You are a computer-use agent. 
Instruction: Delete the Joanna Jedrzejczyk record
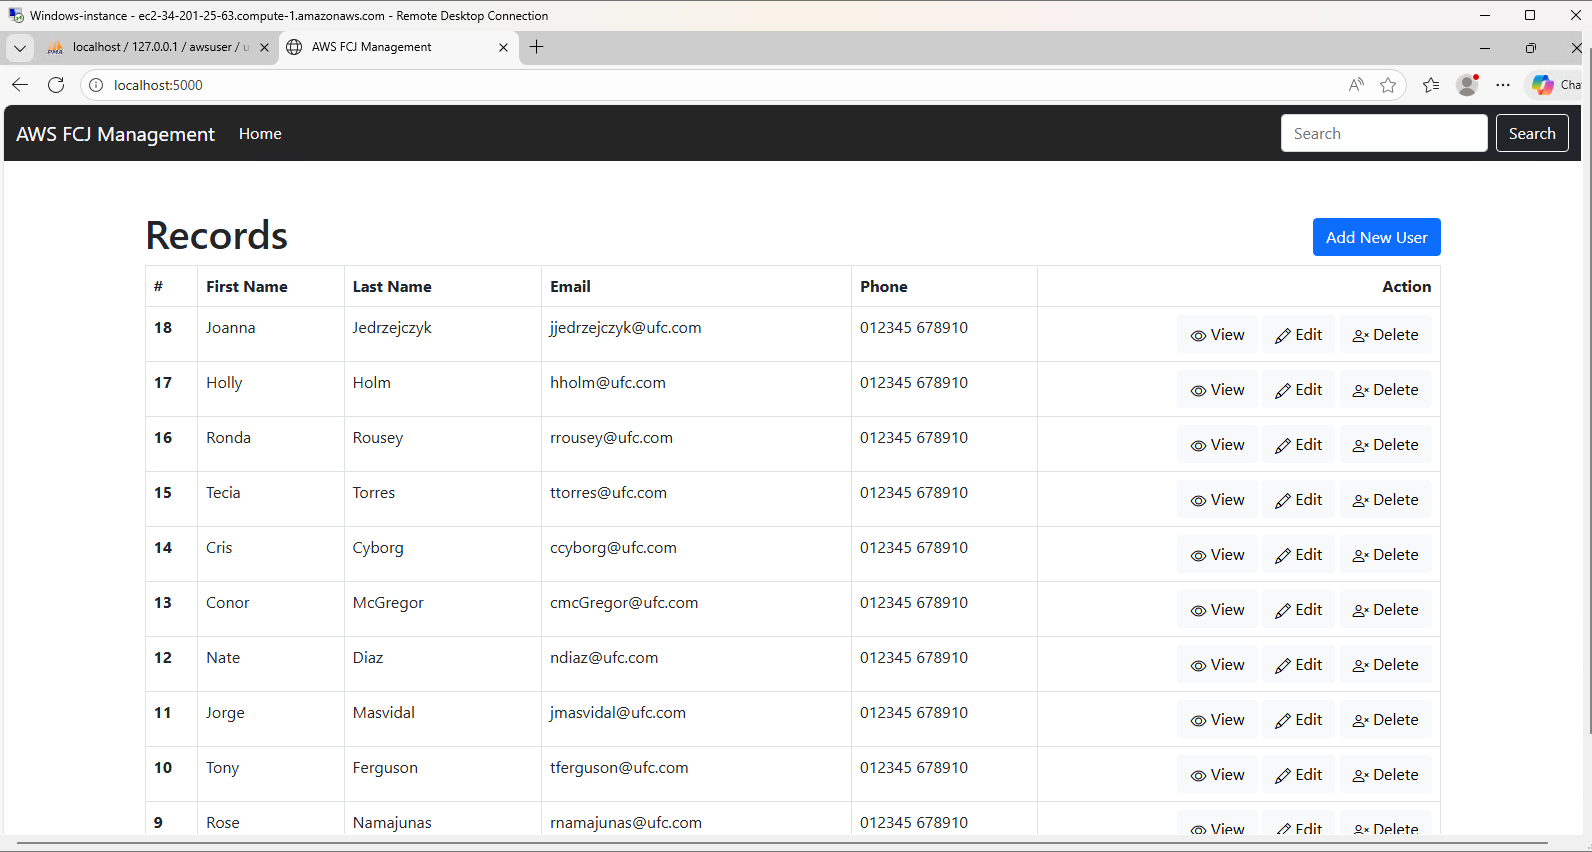1385,335
